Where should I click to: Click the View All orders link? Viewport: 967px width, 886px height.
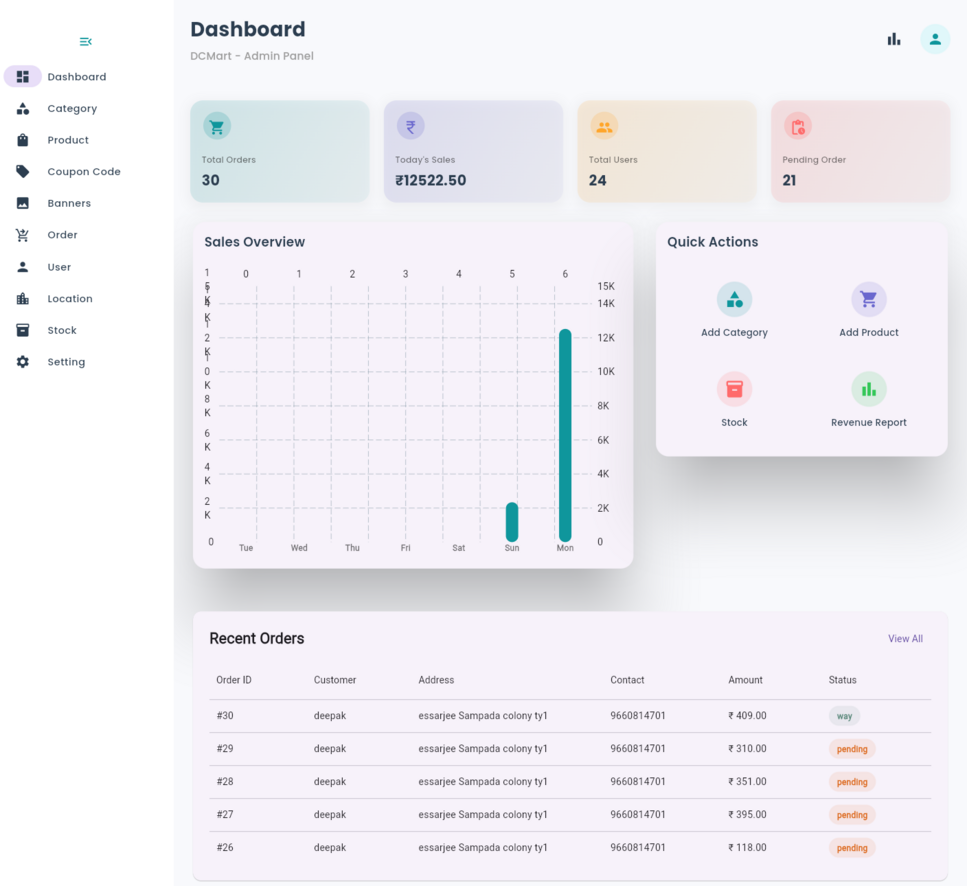coord(904,639)
